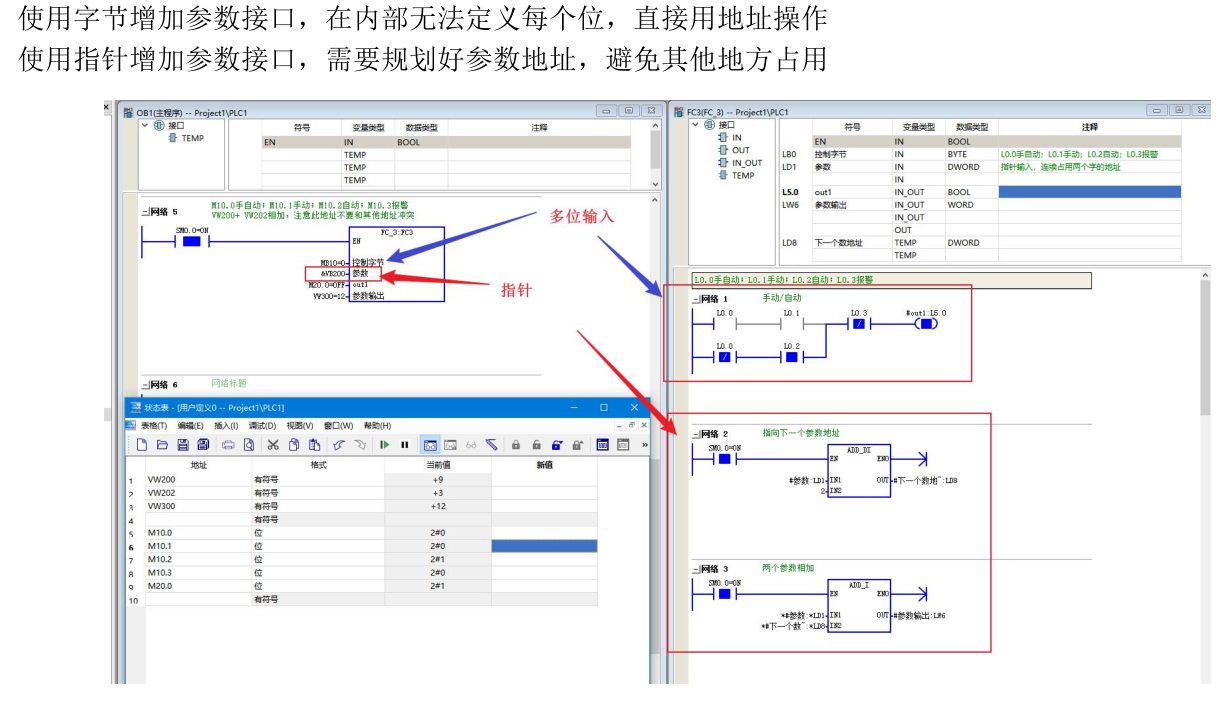Click the Print icon in status table toolbar

pyautogui.click(x=228, y=445)
